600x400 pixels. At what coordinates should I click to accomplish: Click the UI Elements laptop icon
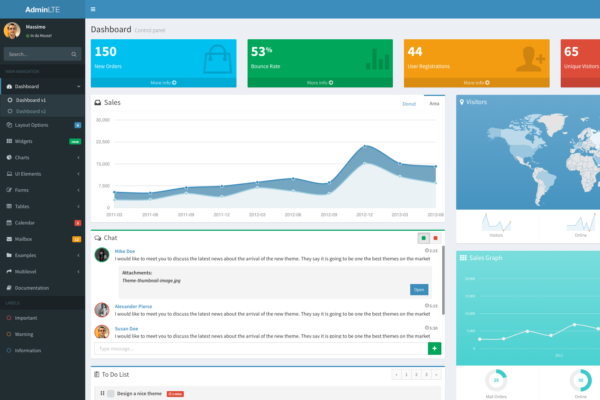click(x=9, y=174)
